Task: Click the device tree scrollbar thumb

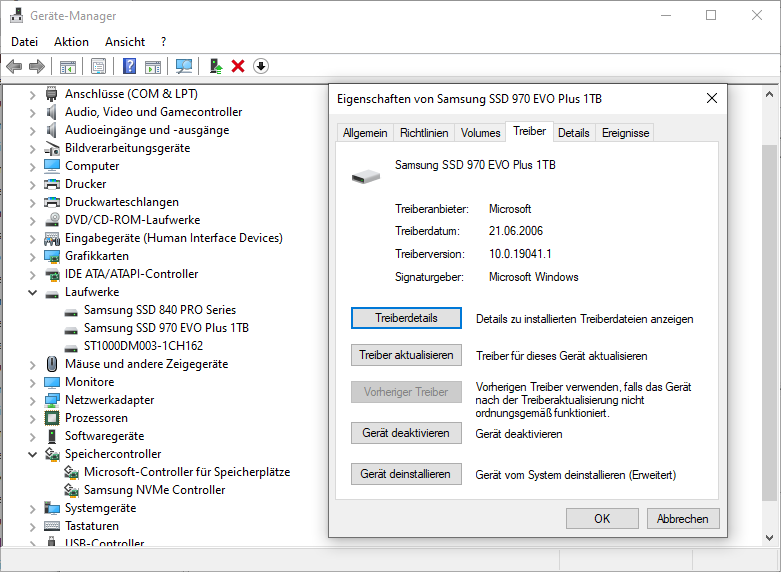Action: tap(770, 323)
